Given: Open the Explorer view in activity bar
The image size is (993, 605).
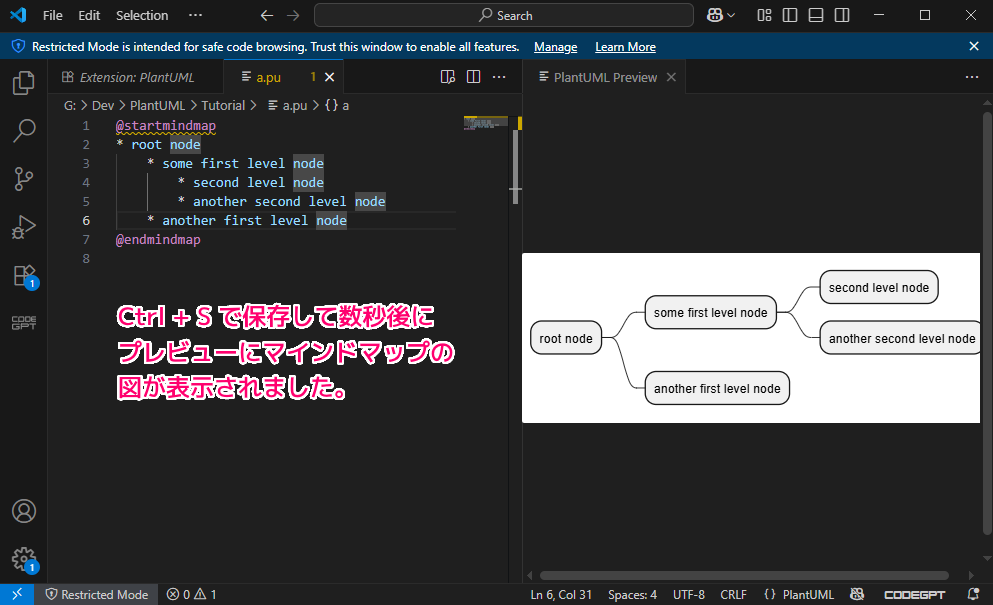Looking at the screenshot, I should point(24,83).
